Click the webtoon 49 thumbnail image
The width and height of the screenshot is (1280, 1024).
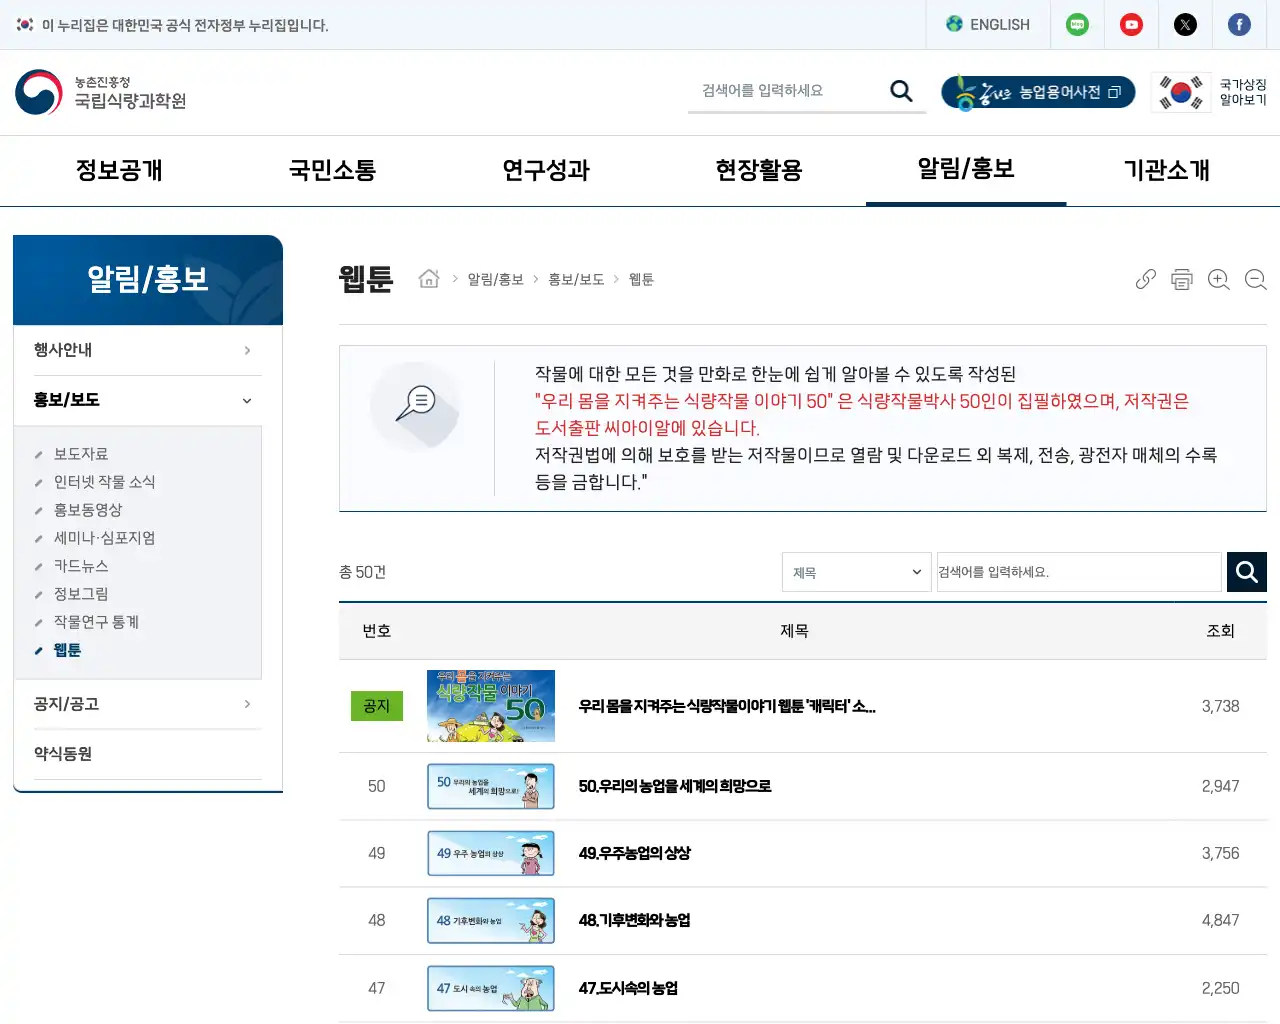tap(490, 853)
